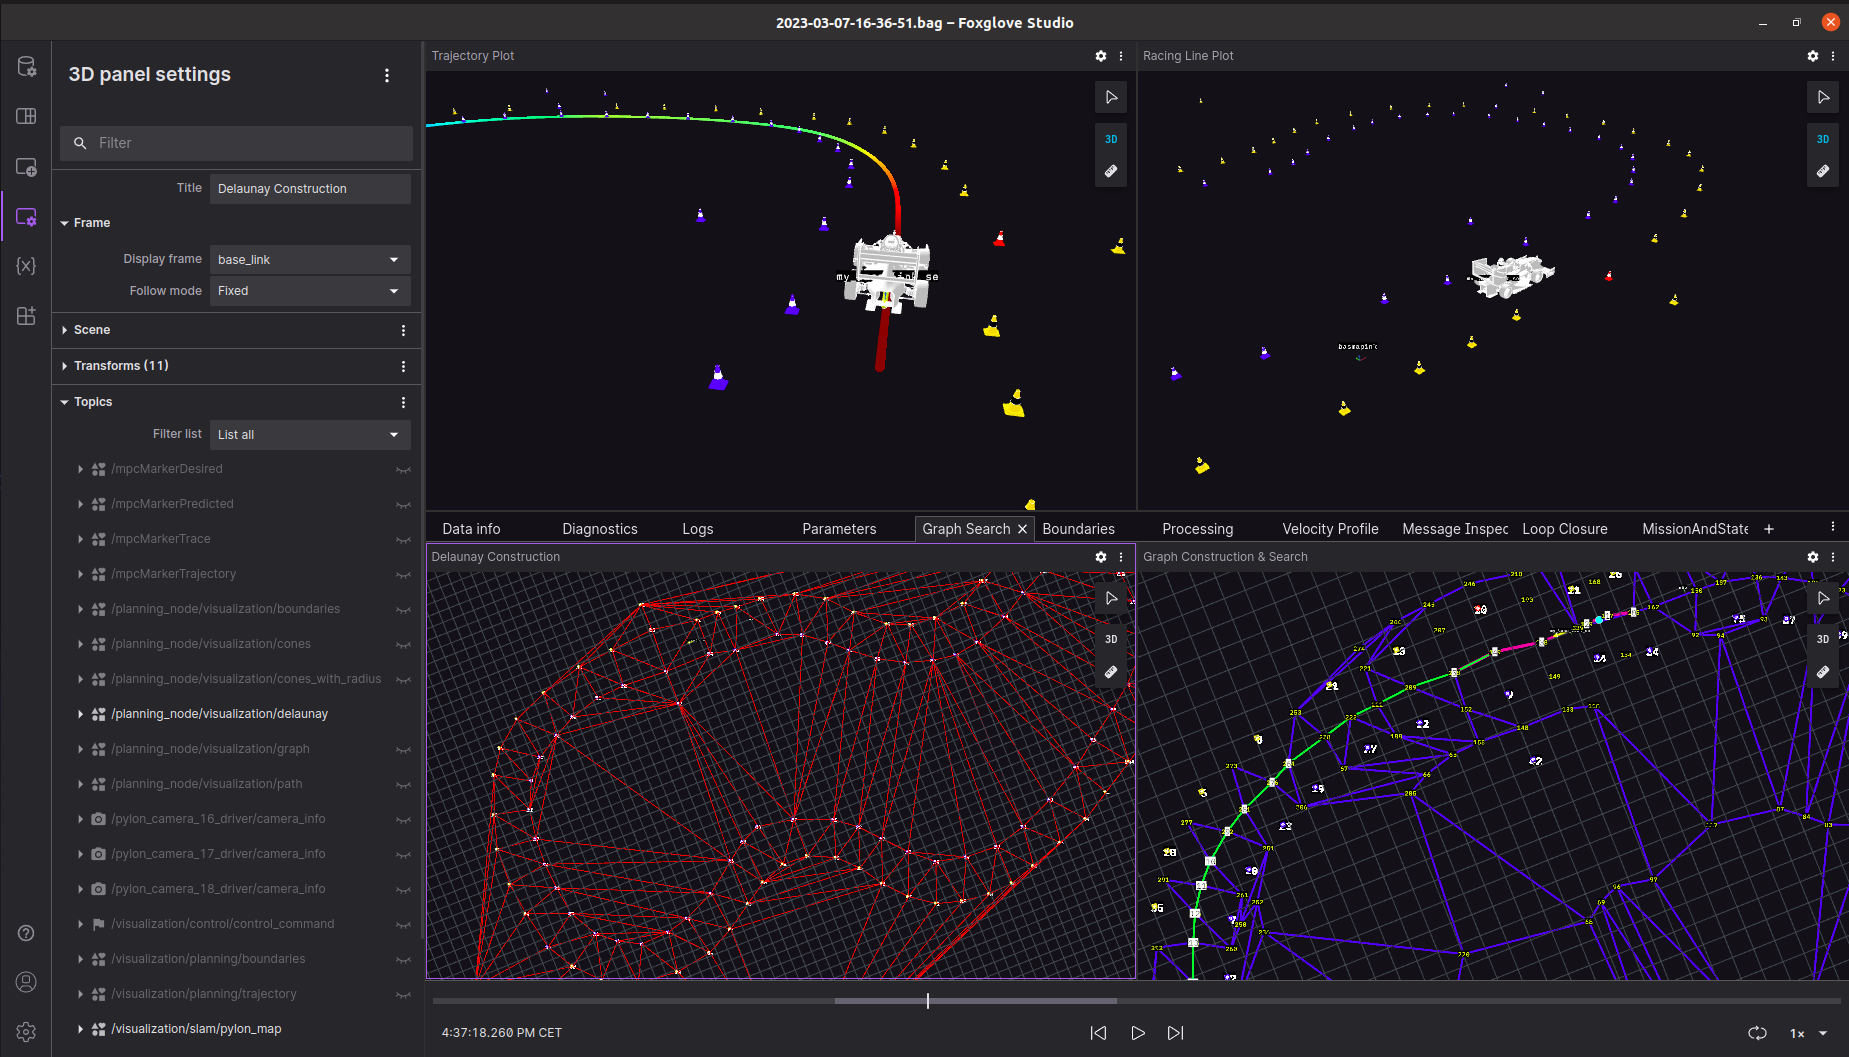1849x1057 pixels.
Task: Click the measure ruler icon in Trajectory Plot
Action: click(1111, 171)
